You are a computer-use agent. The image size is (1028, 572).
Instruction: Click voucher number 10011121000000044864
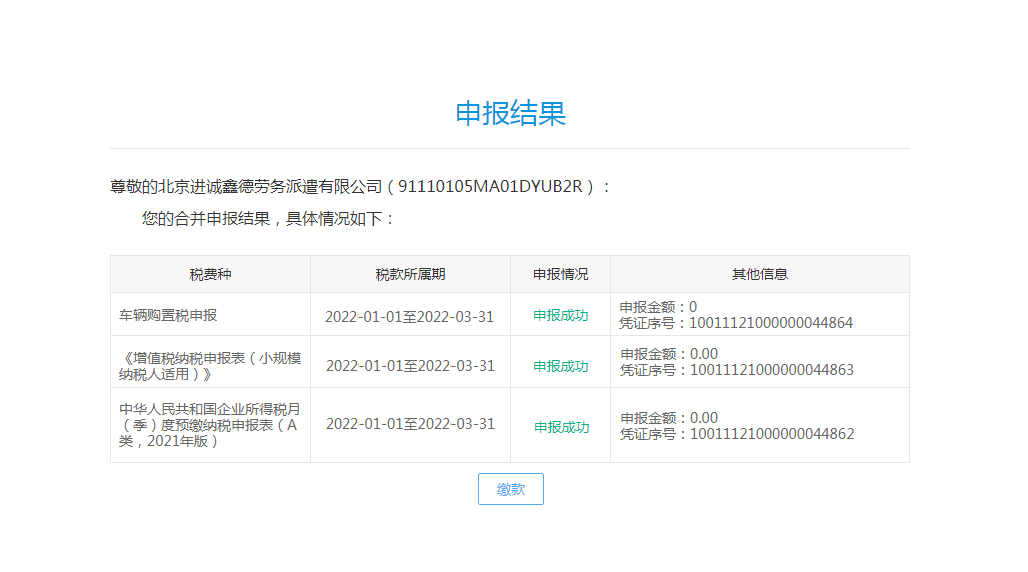(770, 323)
